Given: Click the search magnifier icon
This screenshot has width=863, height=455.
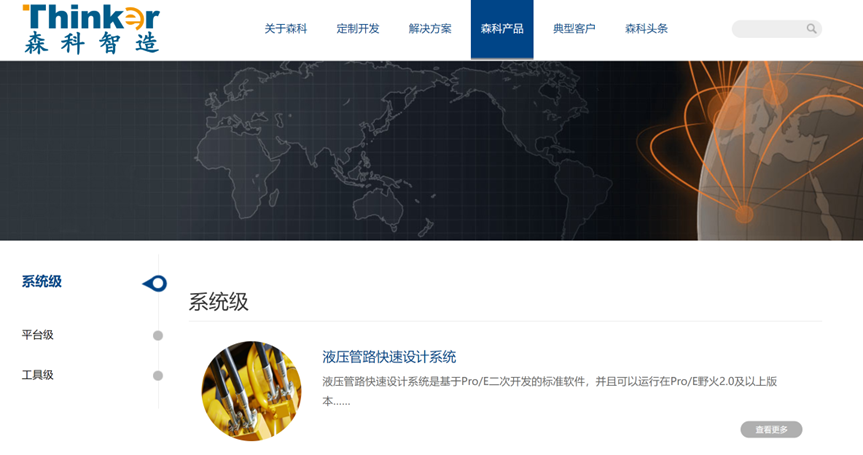Looking at the screenshot, I should [812, 29].
